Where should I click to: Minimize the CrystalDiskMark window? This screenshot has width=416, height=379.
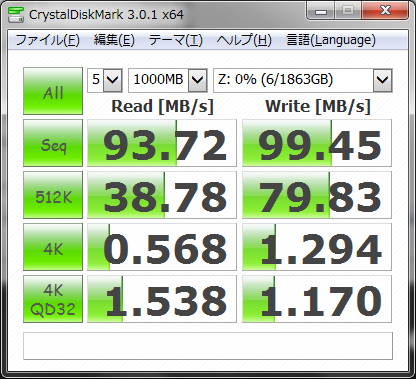(x=321, y=11)
